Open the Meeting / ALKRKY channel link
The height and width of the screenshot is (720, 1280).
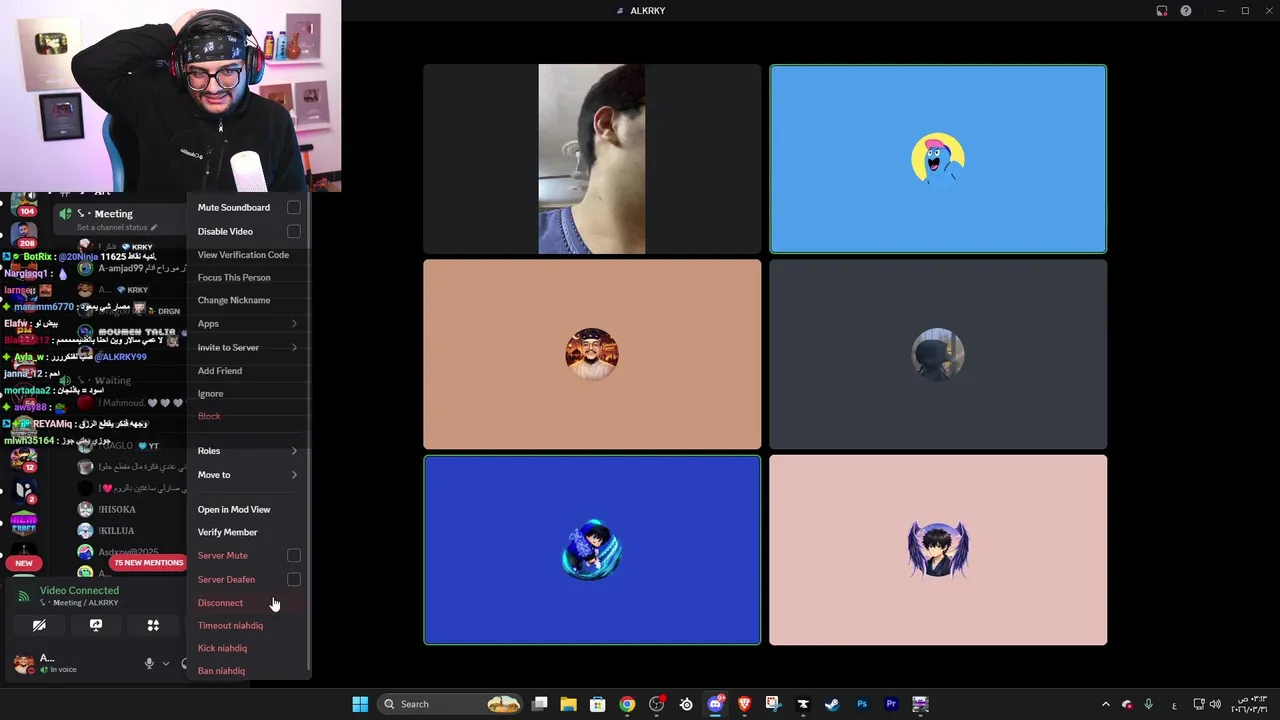[x=79, y=603]
